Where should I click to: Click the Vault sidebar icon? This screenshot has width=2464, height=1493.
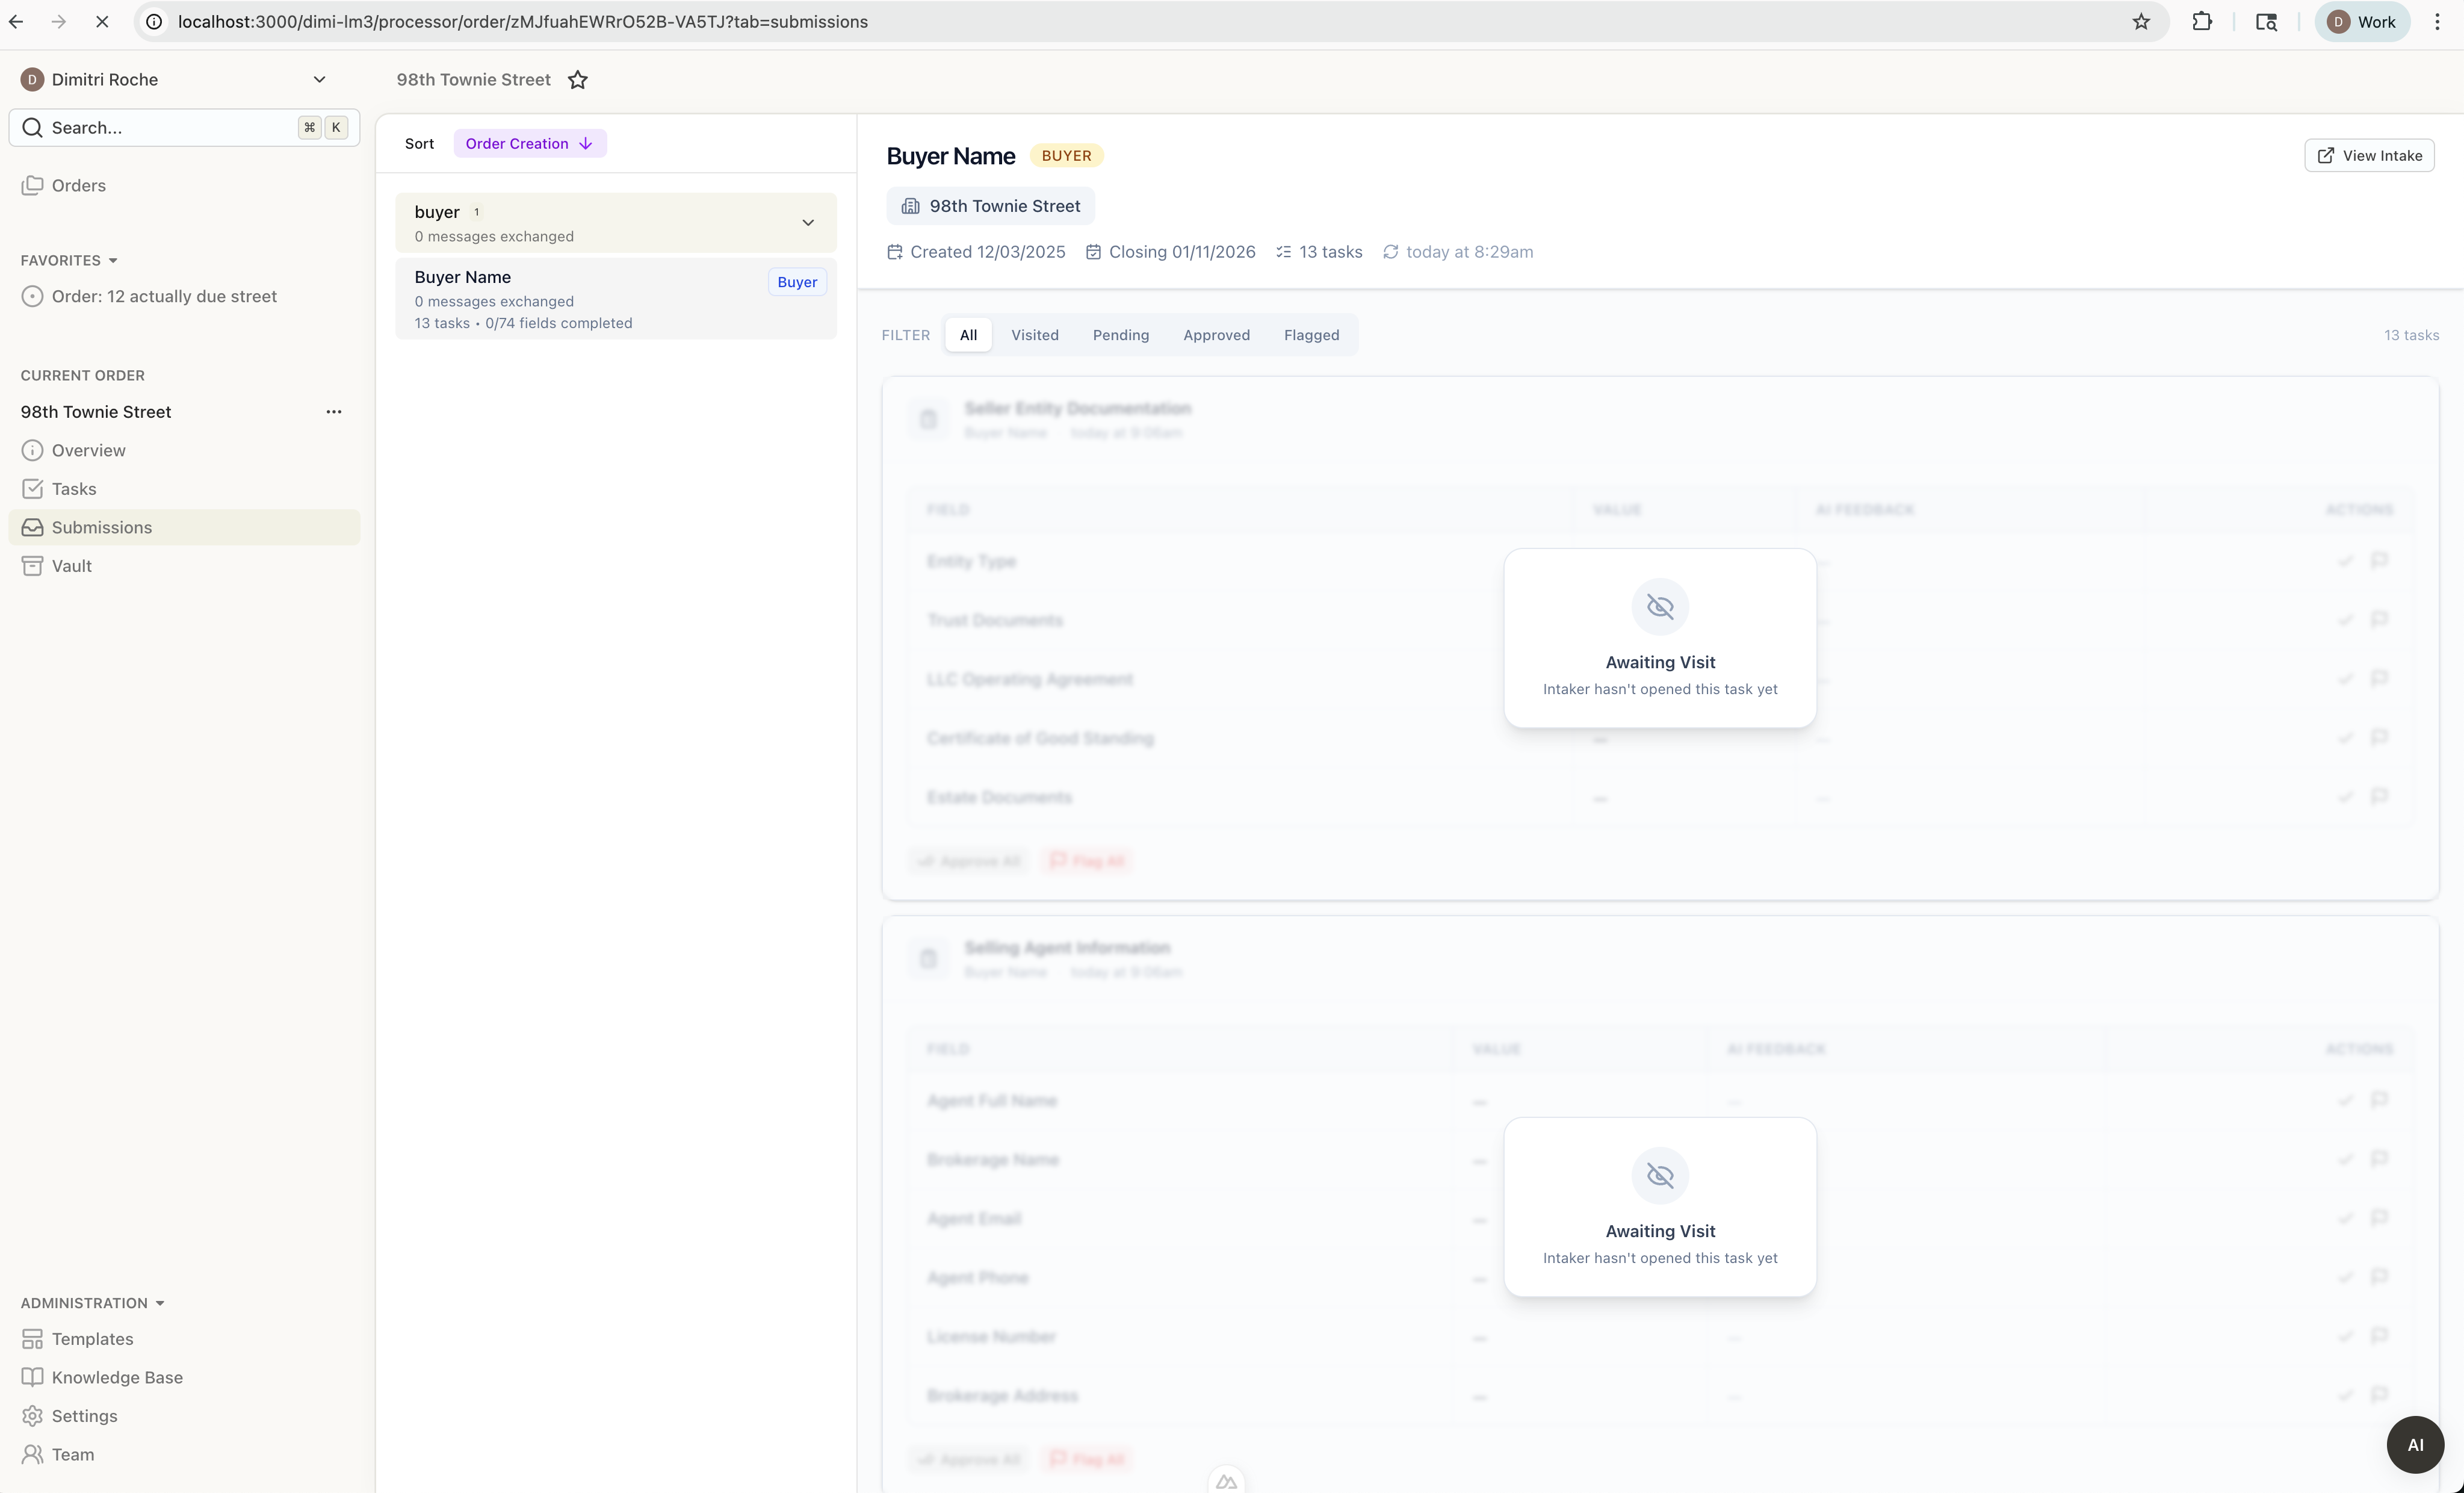point(32,566)
